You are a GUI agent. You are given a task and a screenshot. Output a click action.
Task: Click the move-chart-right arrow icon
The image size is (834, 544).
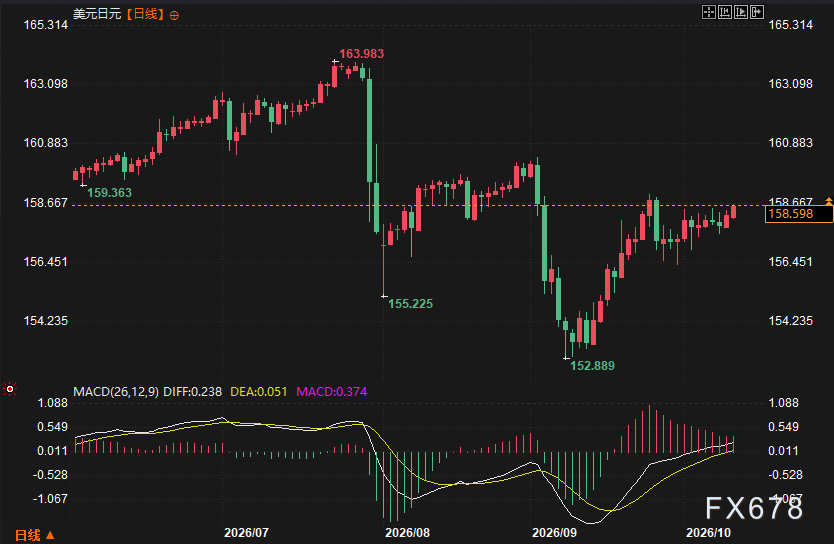click(x=757, y=12)
